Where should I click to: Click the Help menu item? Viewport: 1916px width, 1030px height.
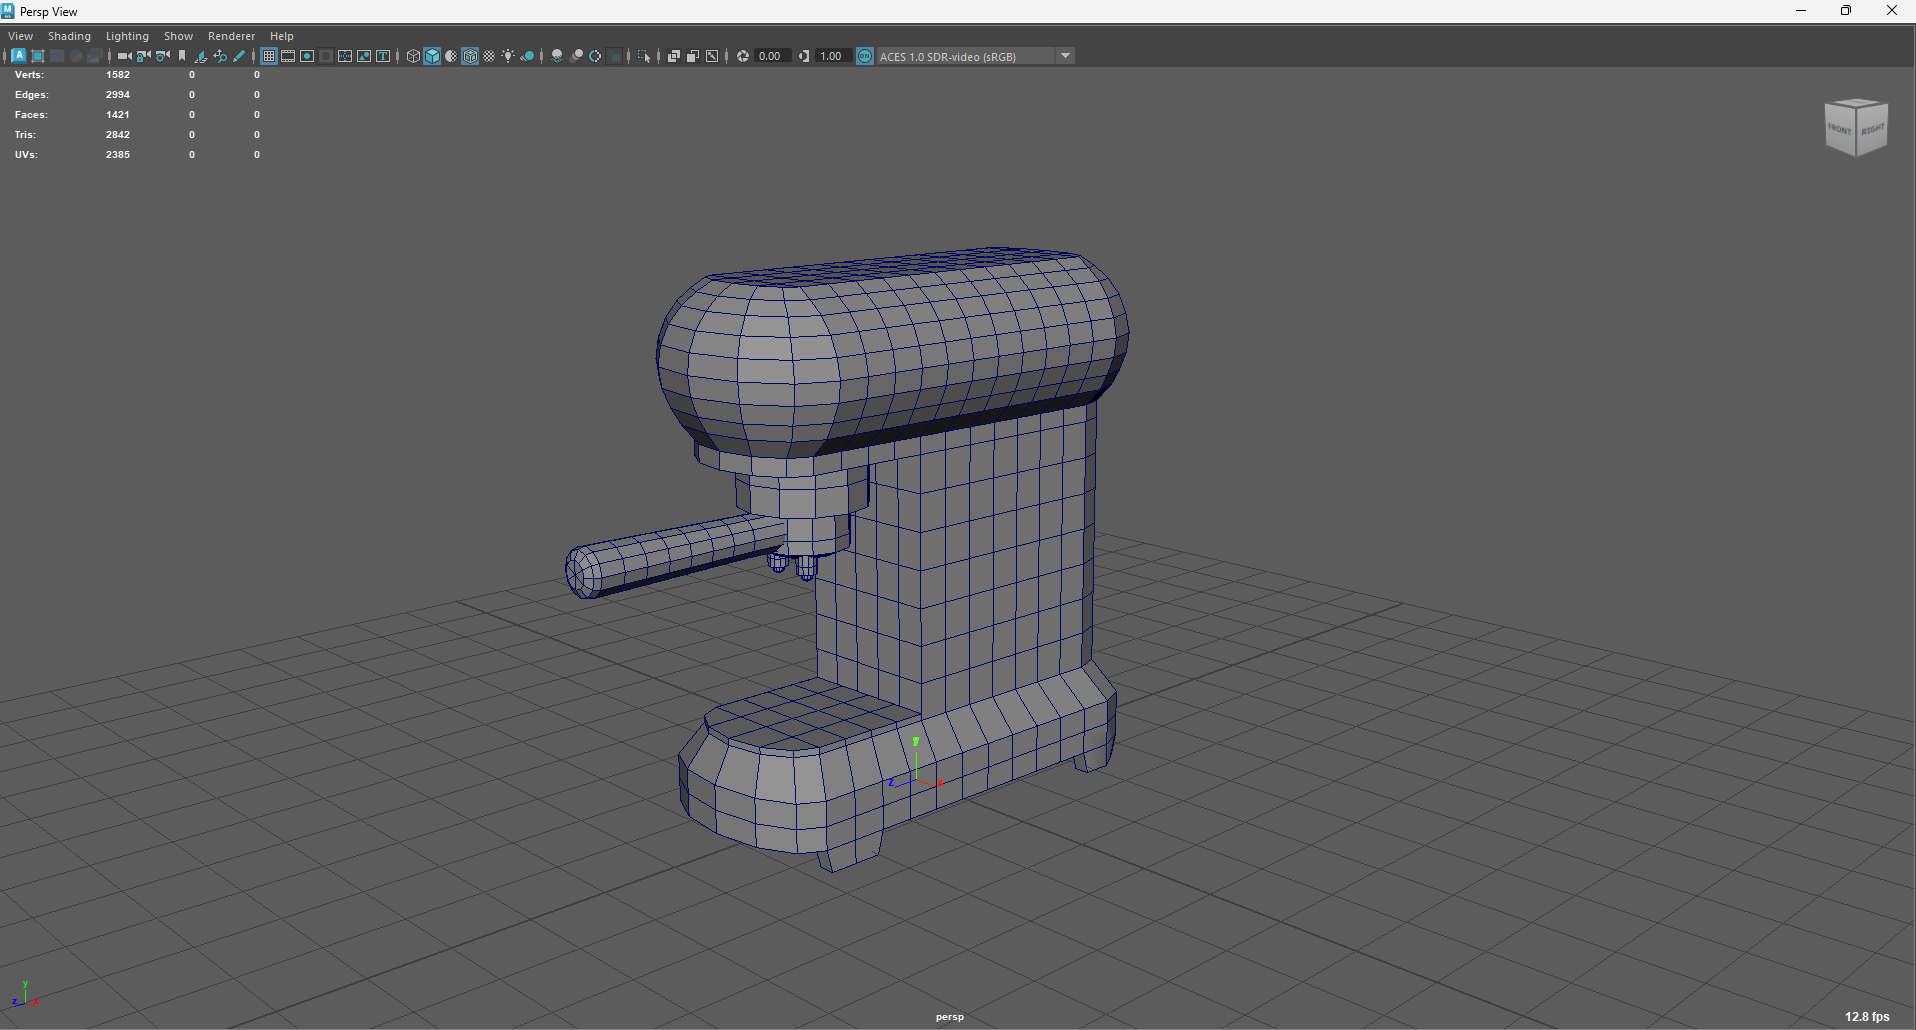coord(281,36)
